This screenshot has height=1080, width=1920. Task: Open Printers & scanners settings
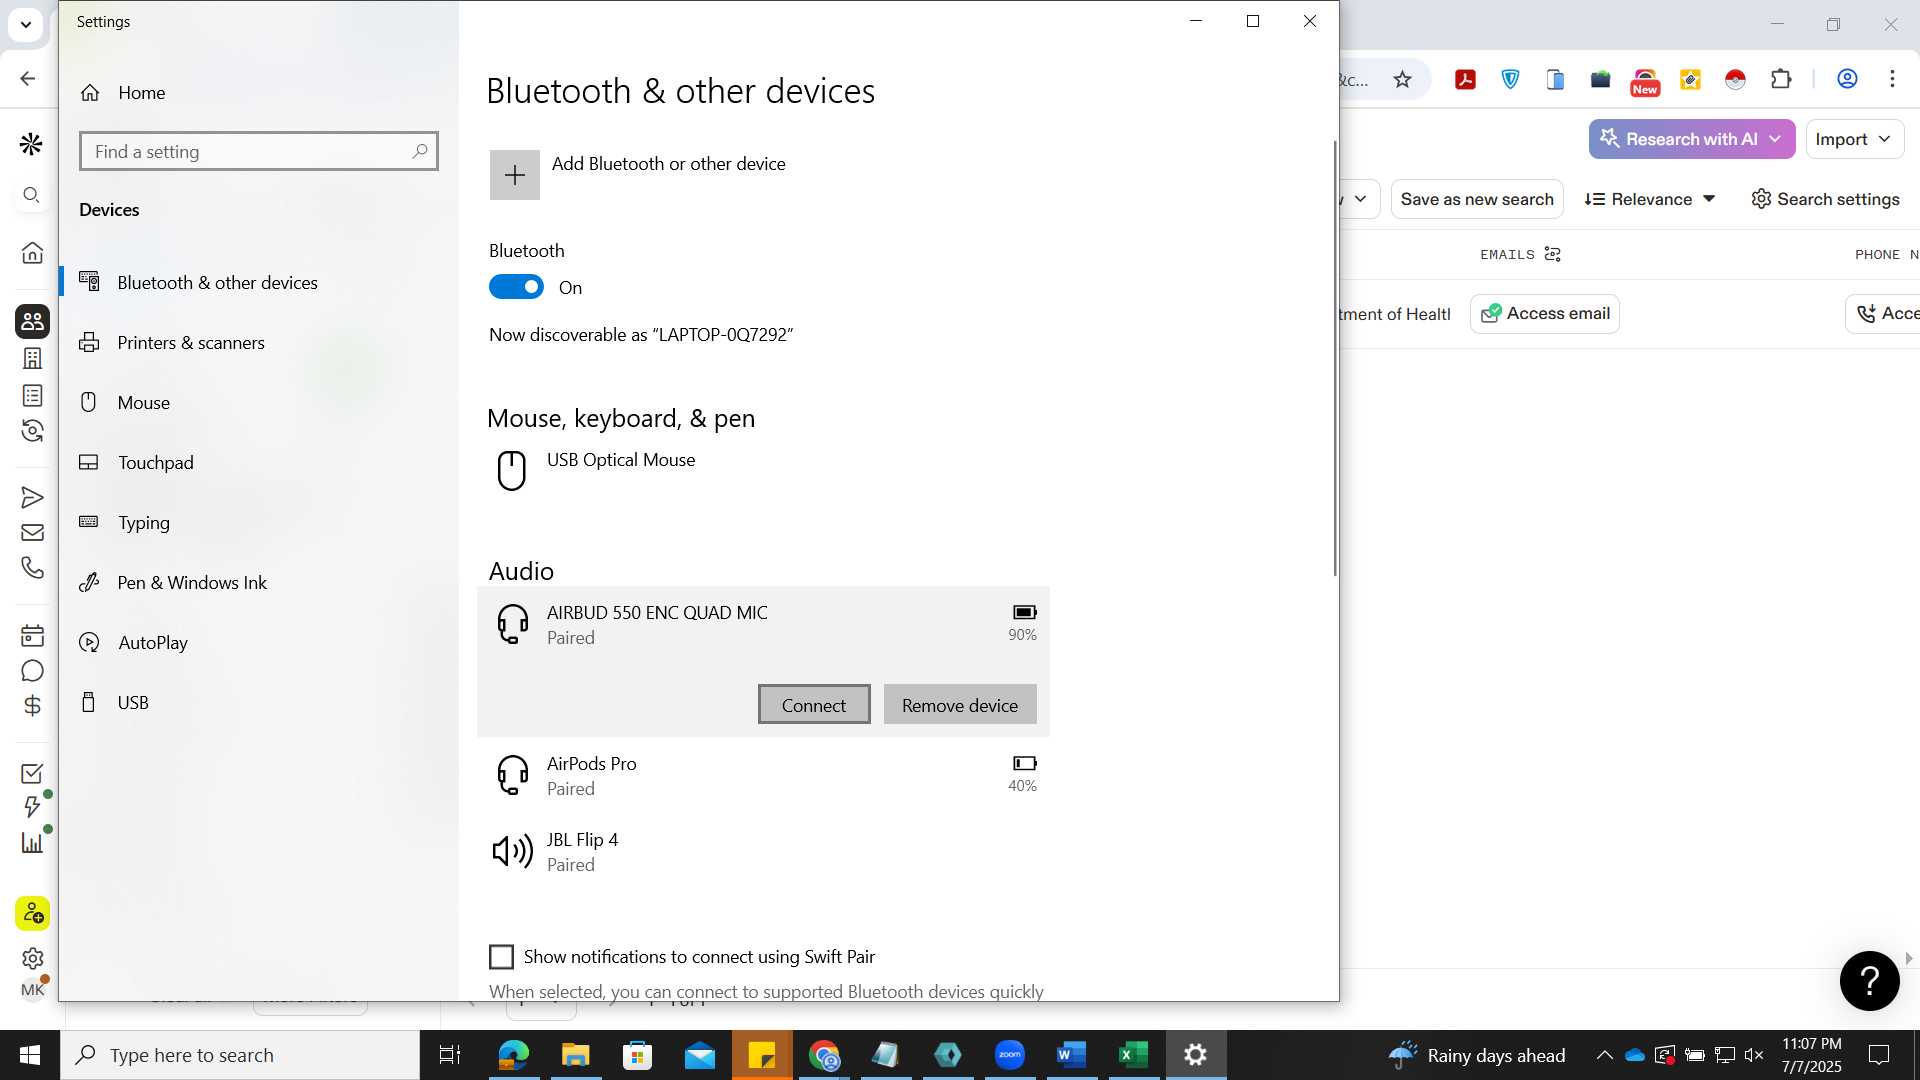191,343
